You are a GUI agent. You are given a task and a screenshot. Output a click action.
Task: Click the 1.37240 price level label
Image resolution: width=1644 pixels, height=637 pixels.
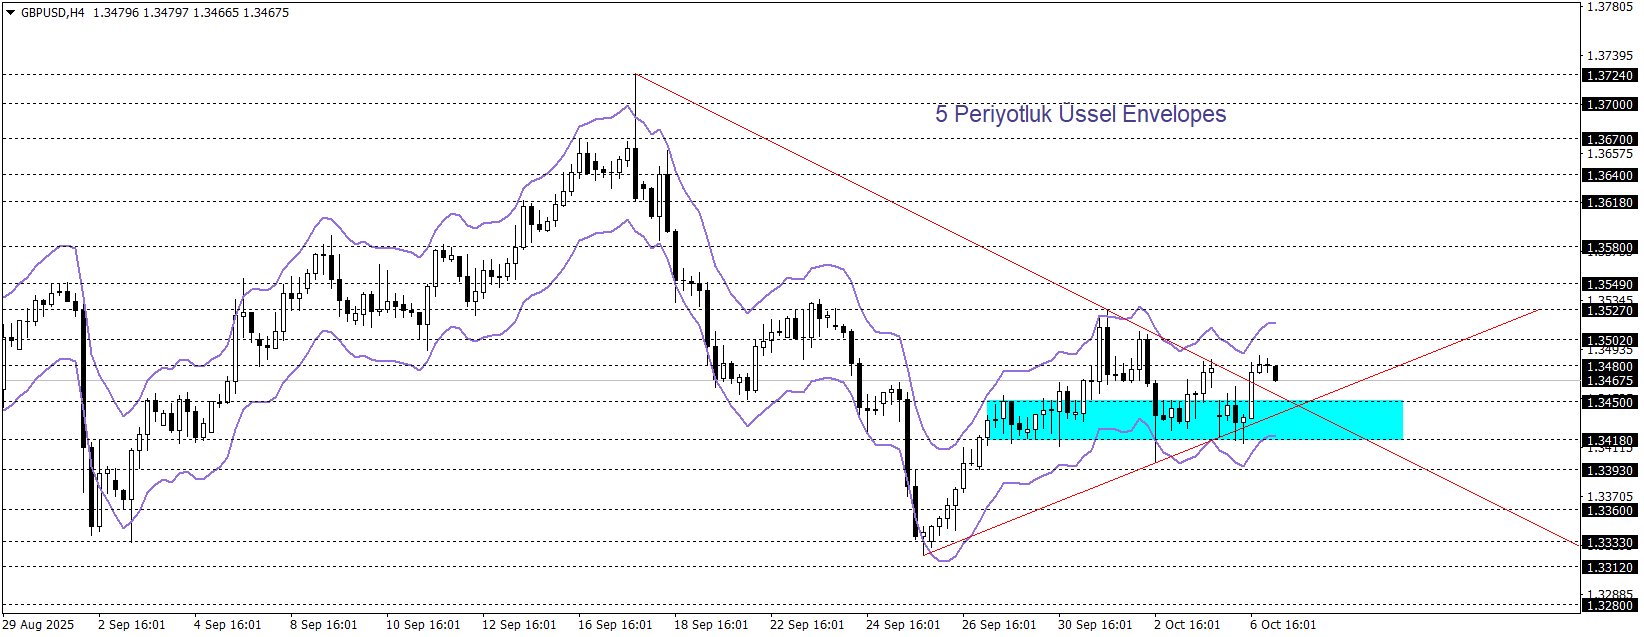point(1609,76)
